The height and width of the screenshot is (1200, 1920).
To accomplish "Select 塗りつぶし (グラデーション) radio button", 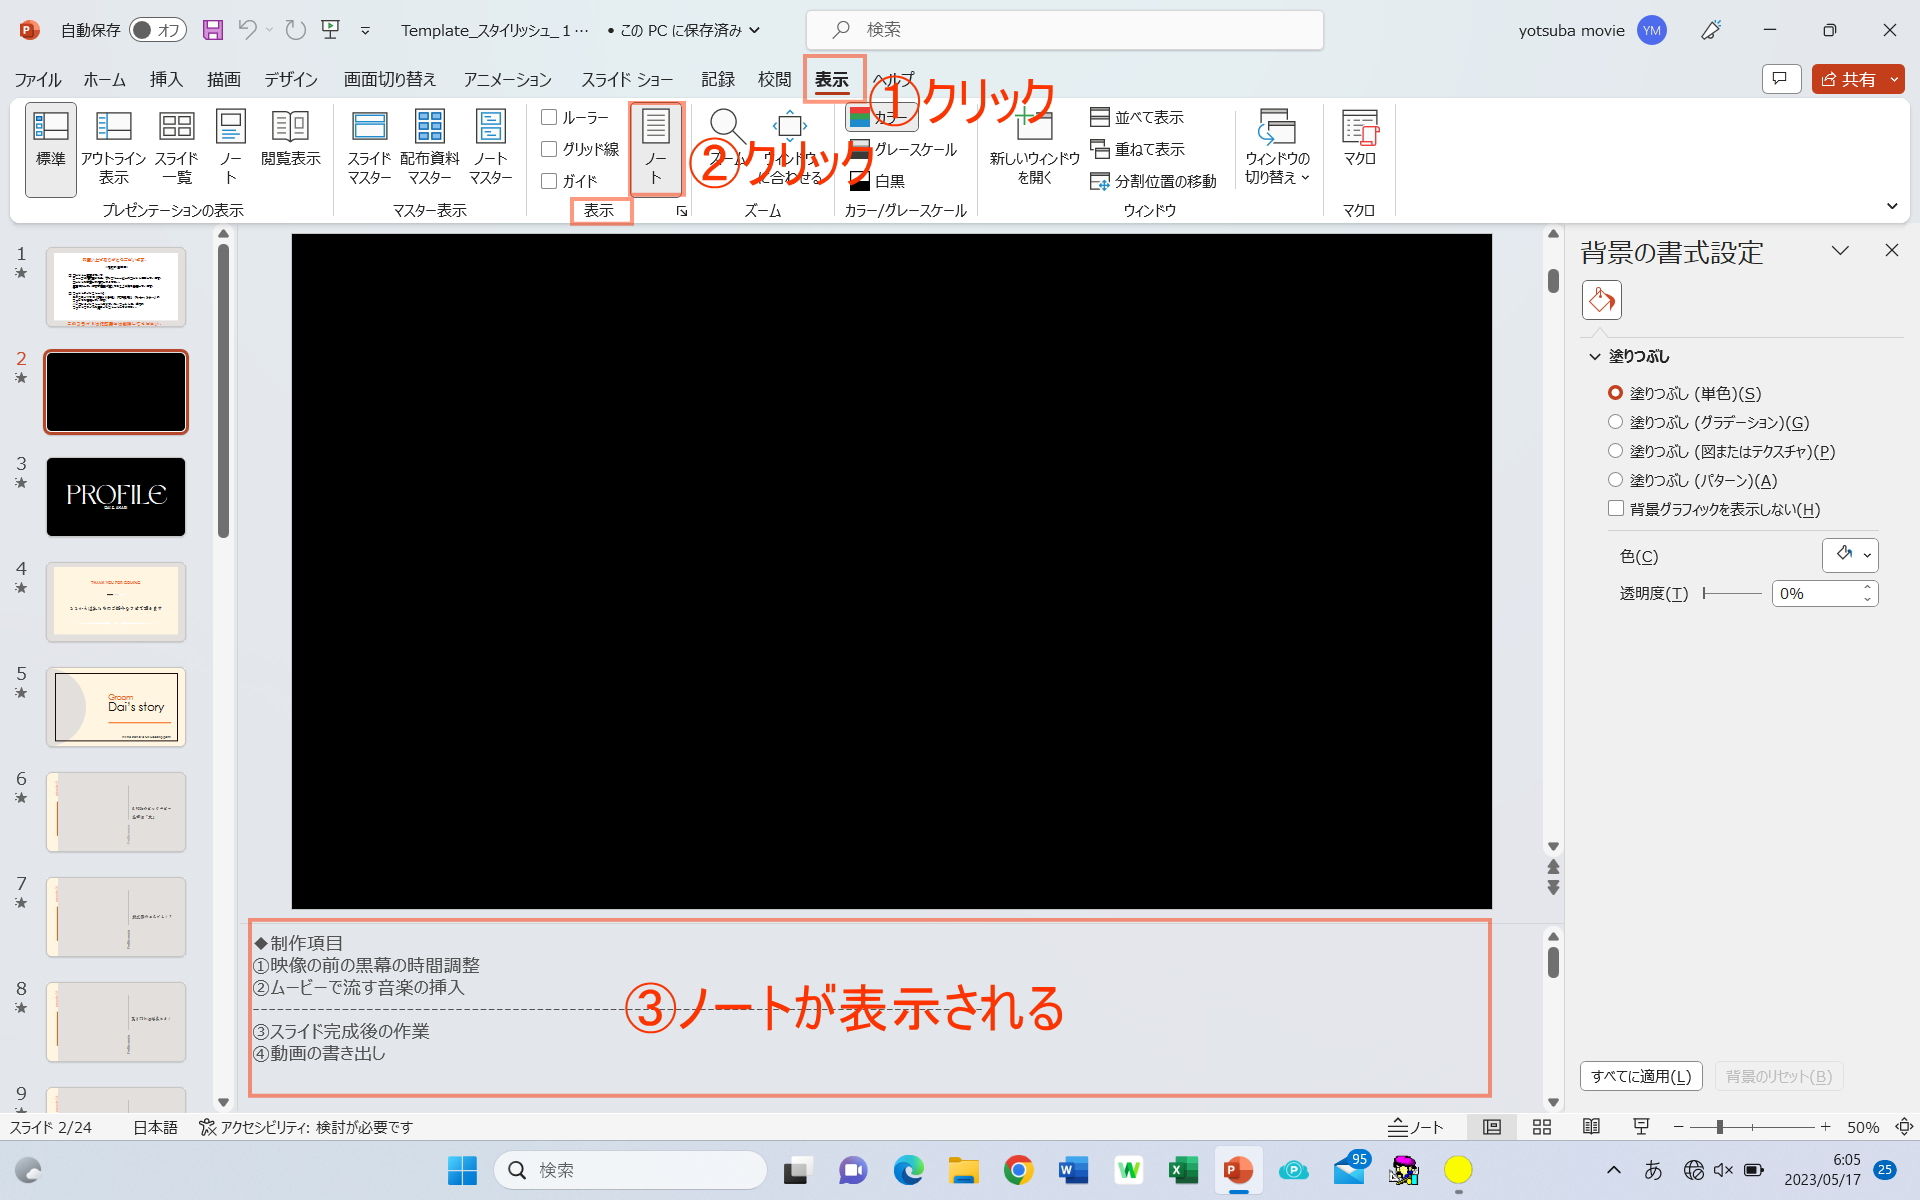I will tap(1617, 421).
